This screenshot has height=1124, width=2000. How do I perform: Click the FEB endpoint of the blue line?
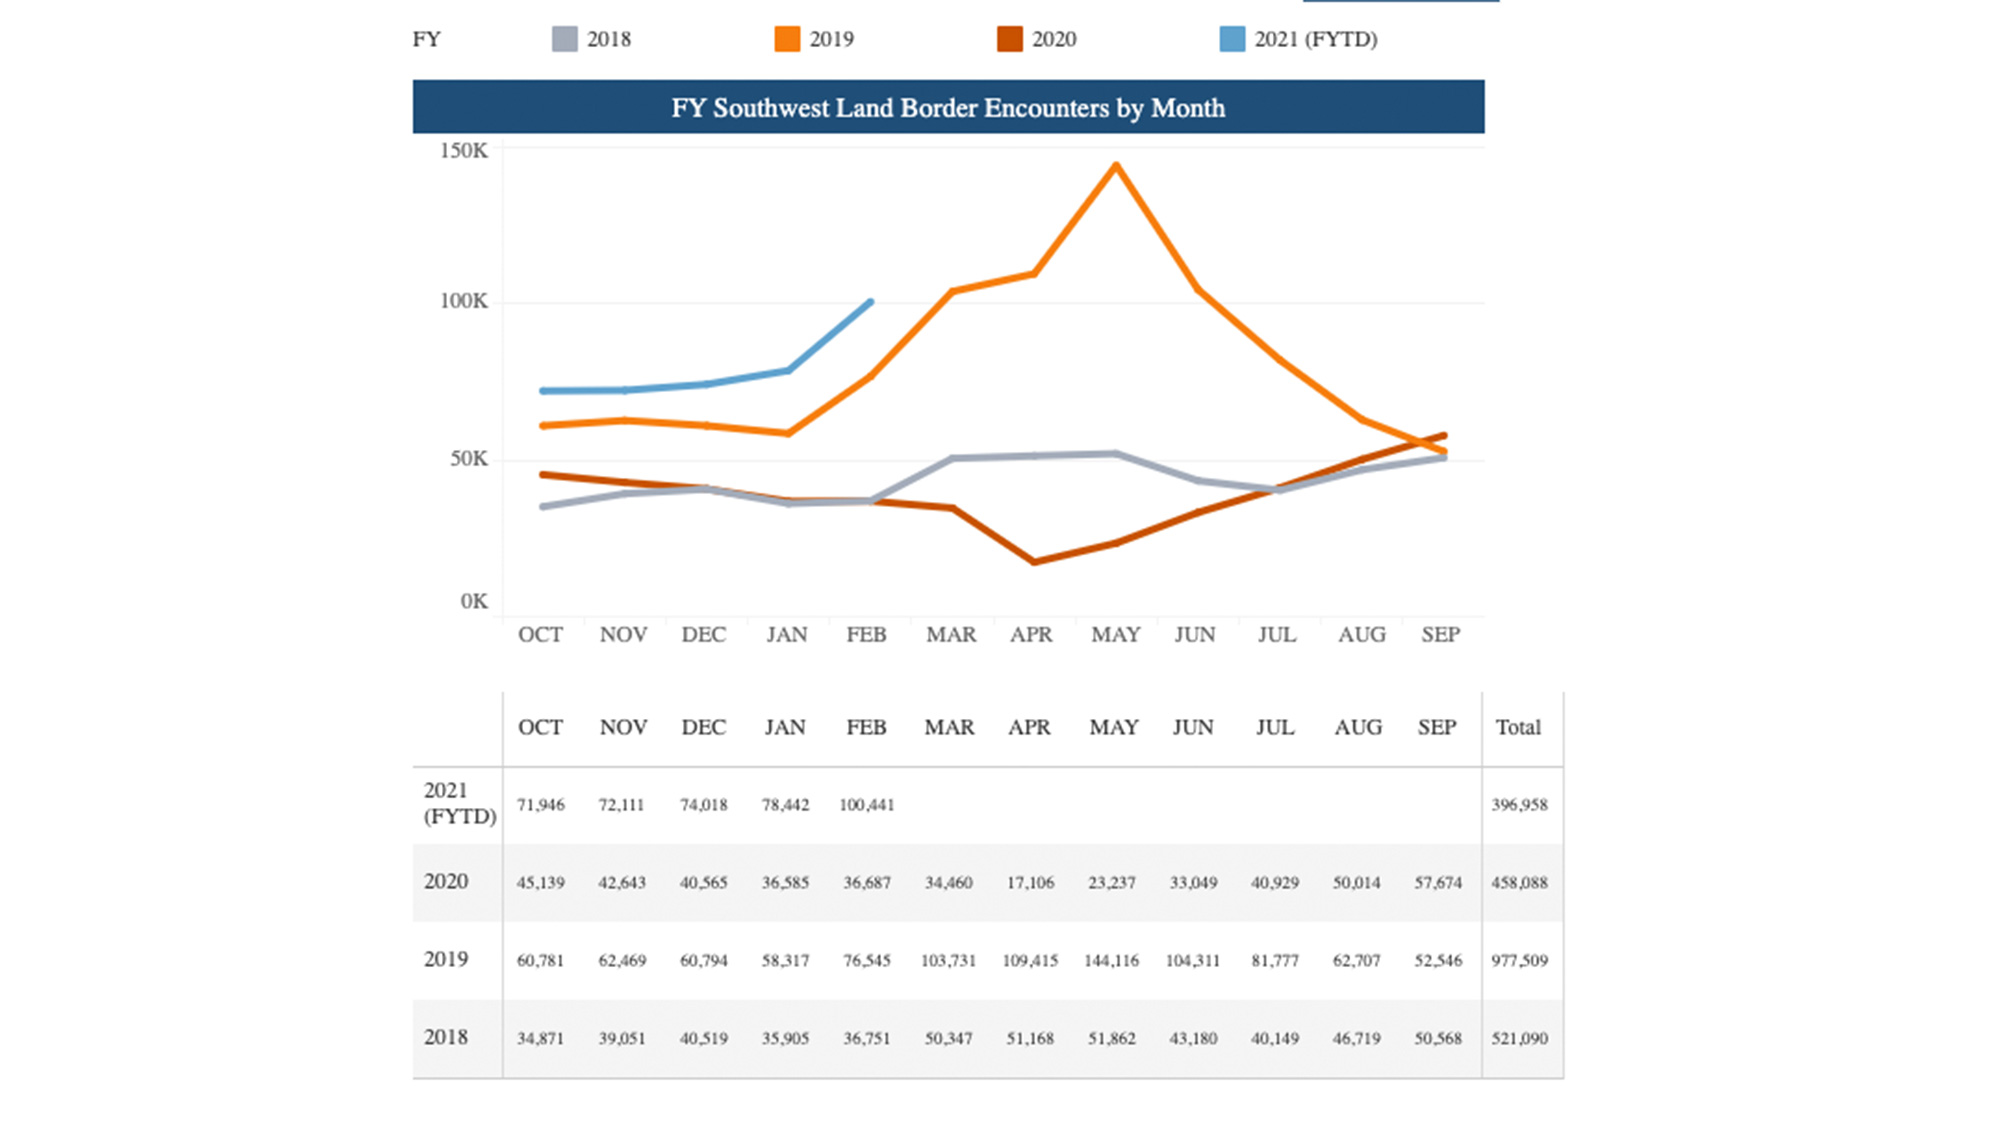pyautogui.click(x=870, y=302)
